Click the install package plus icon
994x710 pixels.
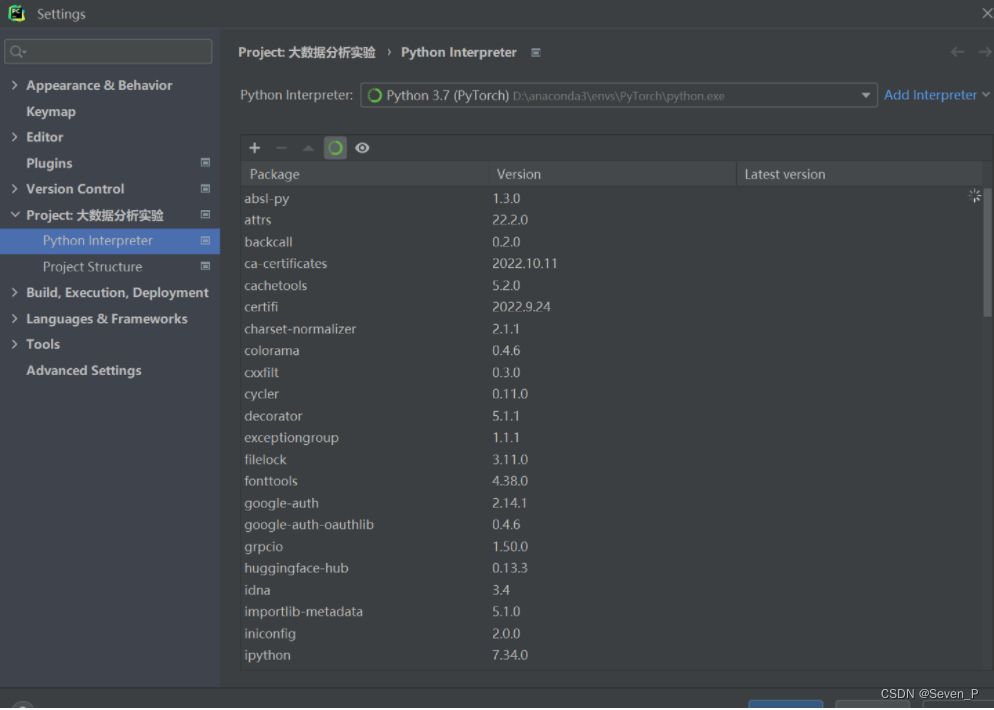click(x=255, y=148)
